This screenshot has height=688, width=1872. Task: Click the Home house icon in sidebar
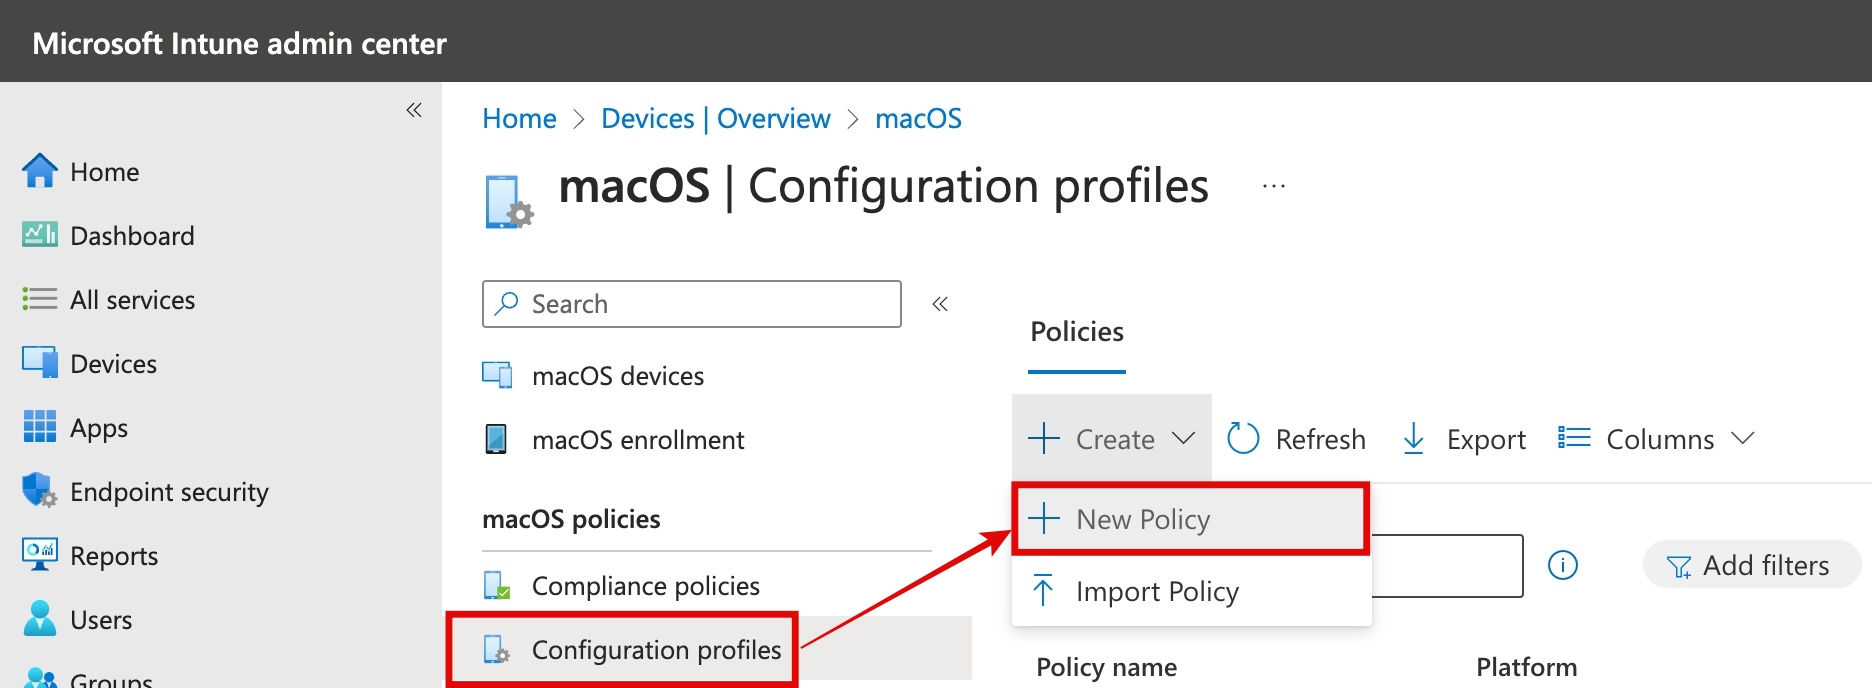(x=40, y=171)
